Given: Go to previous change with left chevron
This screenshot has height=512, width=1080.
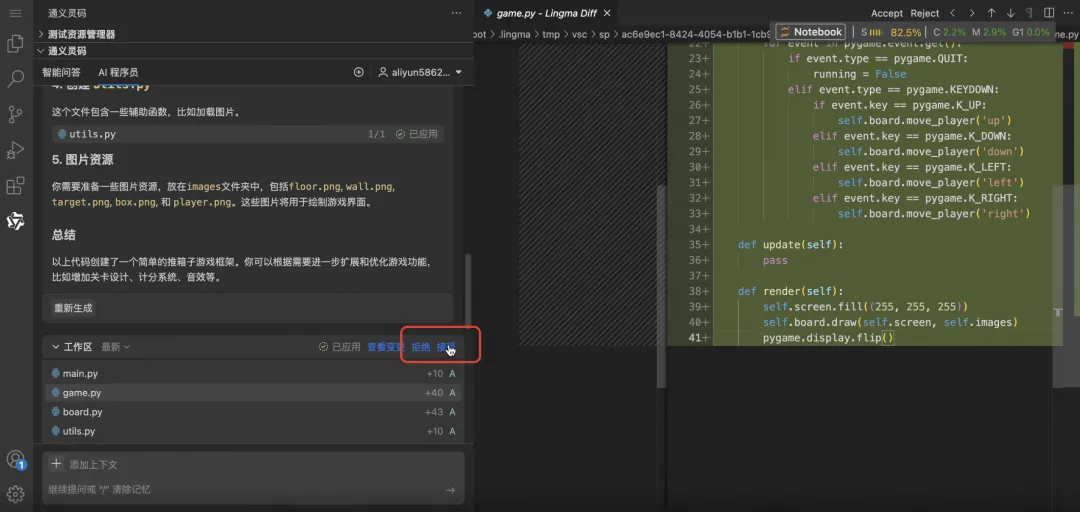Looking at the screenshot, I should 953,13.
